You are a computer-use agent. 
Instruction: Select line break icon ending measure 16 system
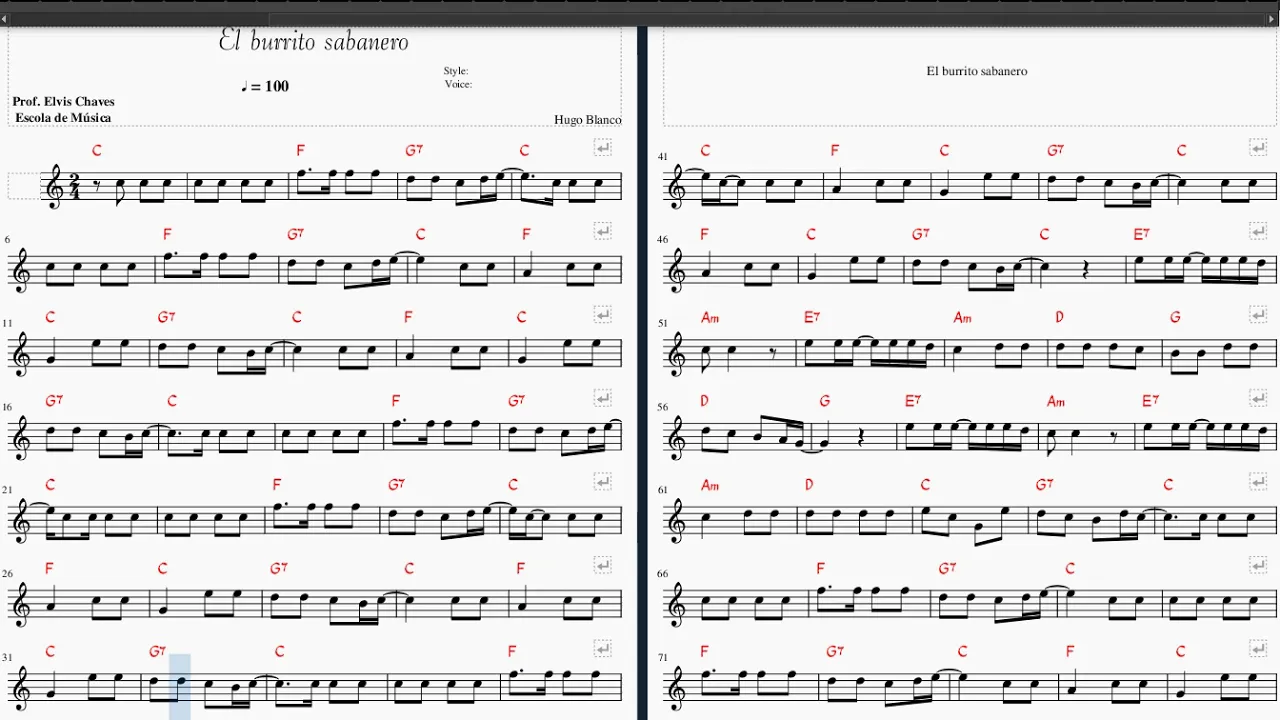coord(603,398)
